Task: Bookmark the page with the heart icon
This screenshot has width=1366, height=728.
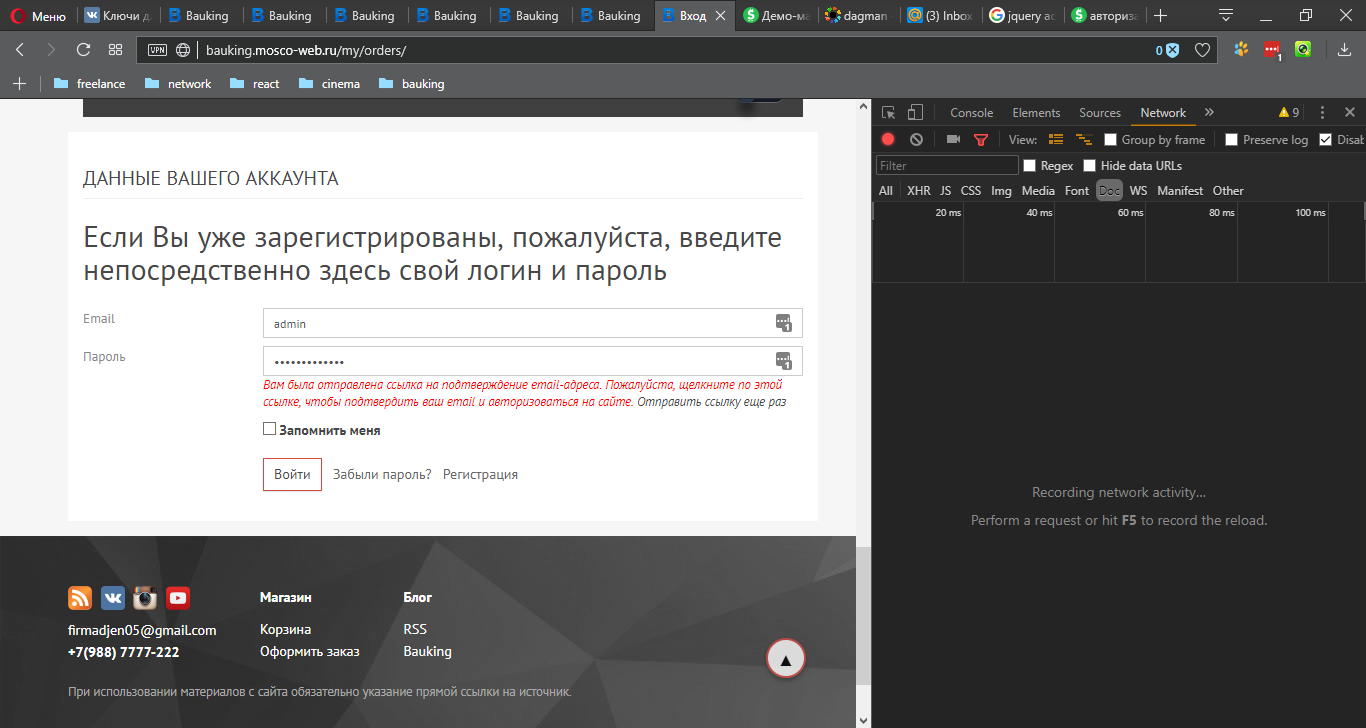Action: (x=1203, y=50)
